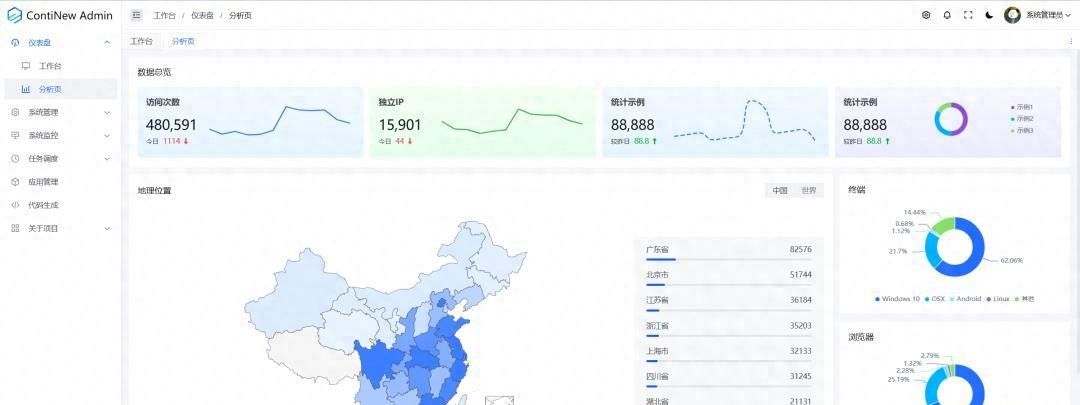The width and height of the screenshot is (1080, 405).
Task: Toggle Android legend in 终端 chart
Action: pos(966,299)
